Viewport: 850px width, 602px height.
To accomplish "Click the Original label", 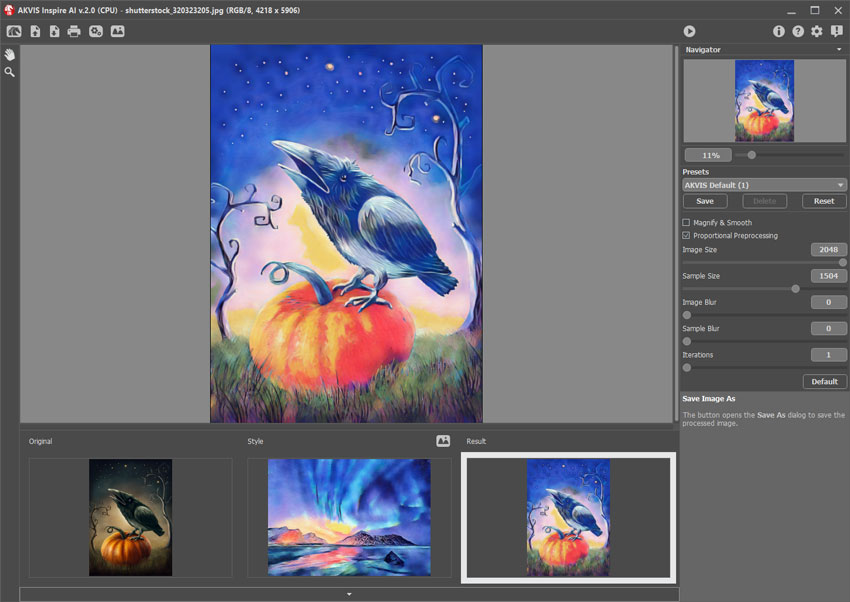I will pos(41,441).
